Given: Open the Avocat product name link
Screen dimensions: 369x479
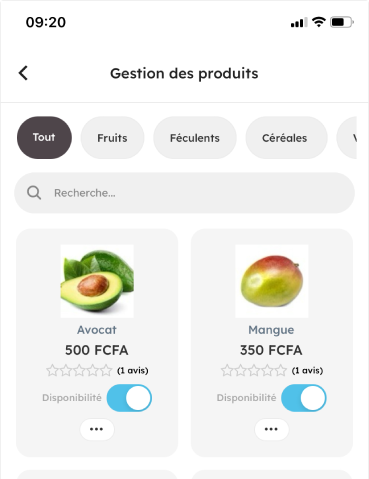Looking at the screenshot, I should pos(97,330).
